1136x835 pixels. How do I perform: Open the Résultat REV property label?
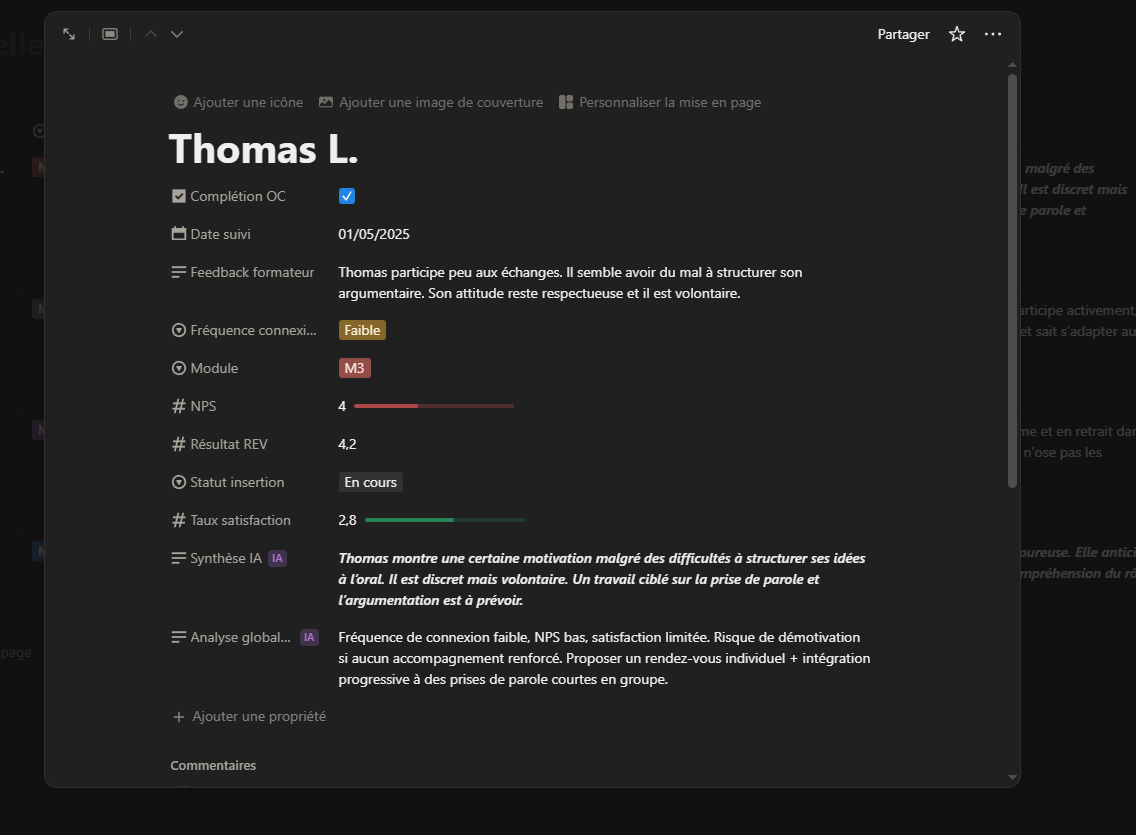[220, 444]
